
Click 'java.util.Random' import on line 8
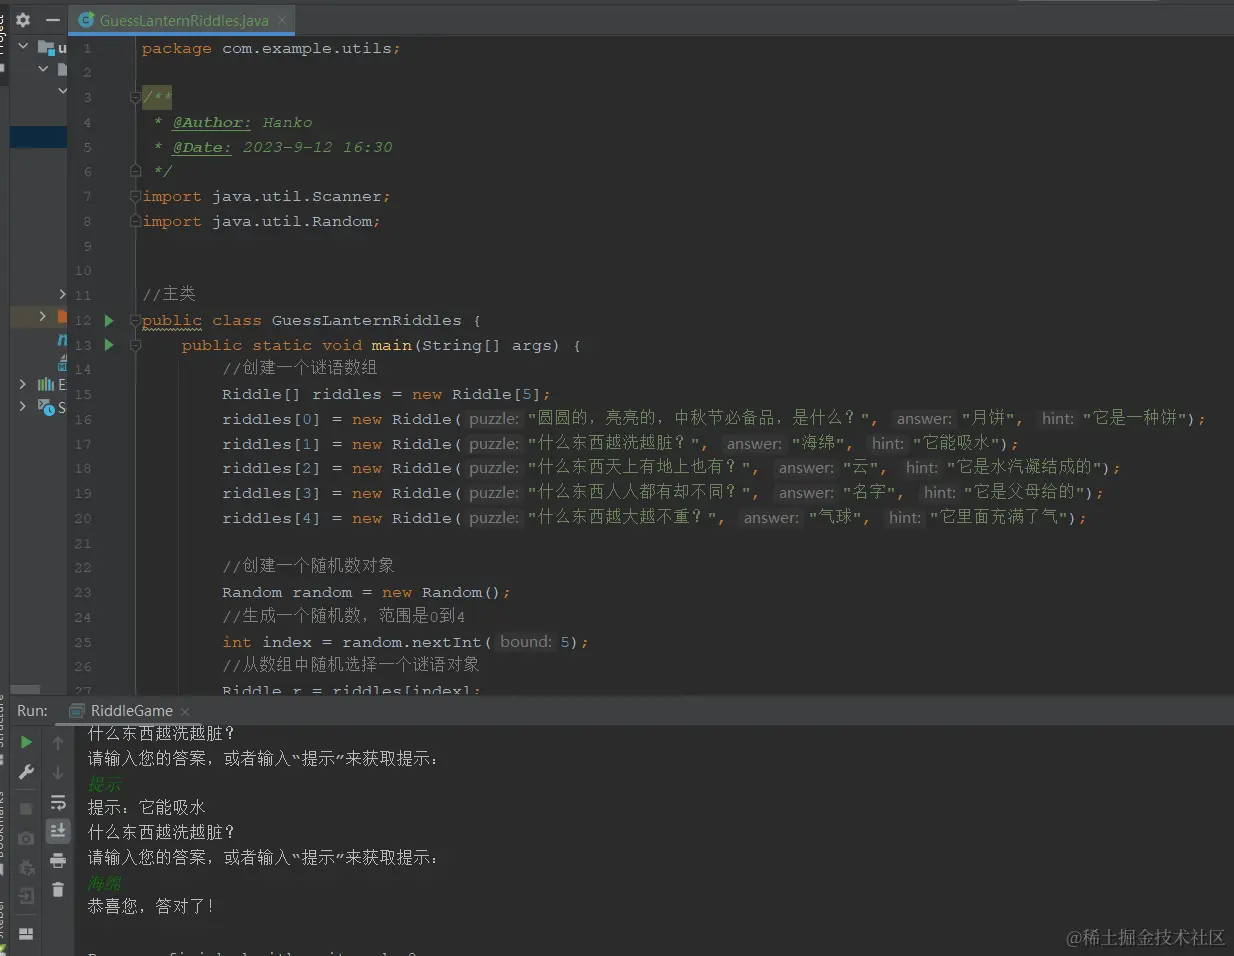(x=291, y=221)
